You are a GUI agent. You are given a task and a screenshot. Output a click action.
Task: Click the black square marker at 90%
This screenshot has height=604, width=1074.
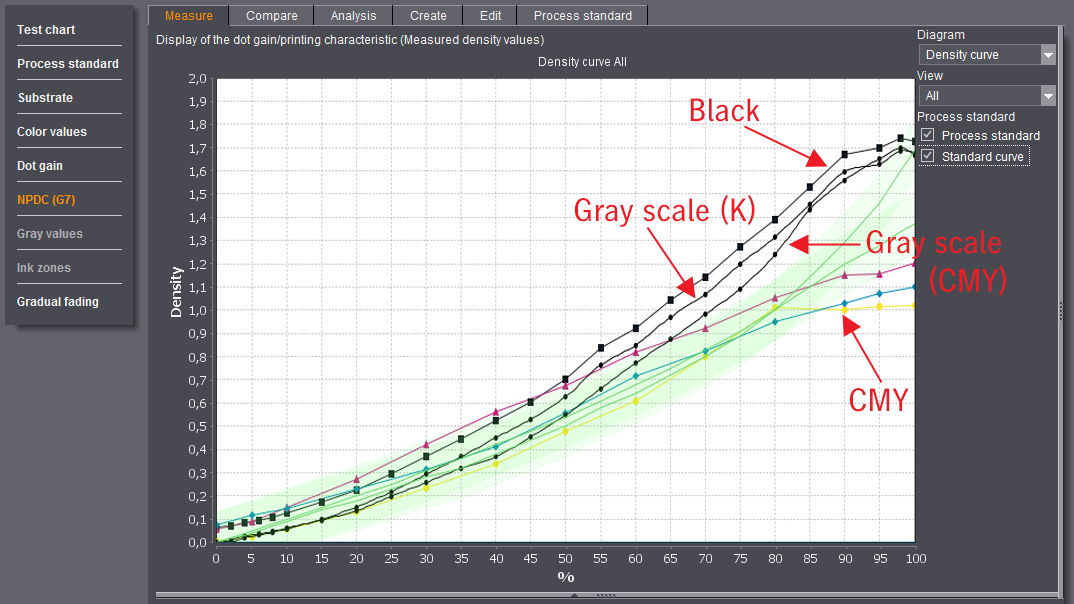tap(845, 154)
